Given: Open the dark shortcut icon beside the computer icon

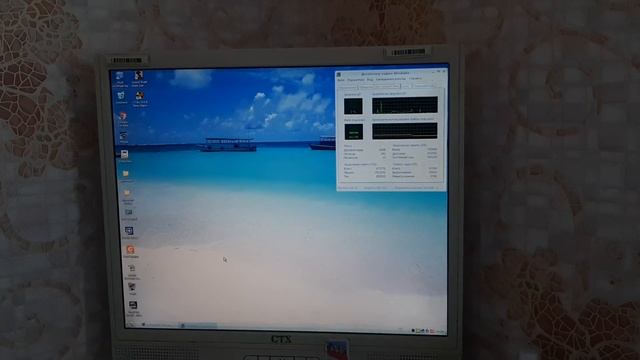Looking at the screenshot, I should 139,76.
